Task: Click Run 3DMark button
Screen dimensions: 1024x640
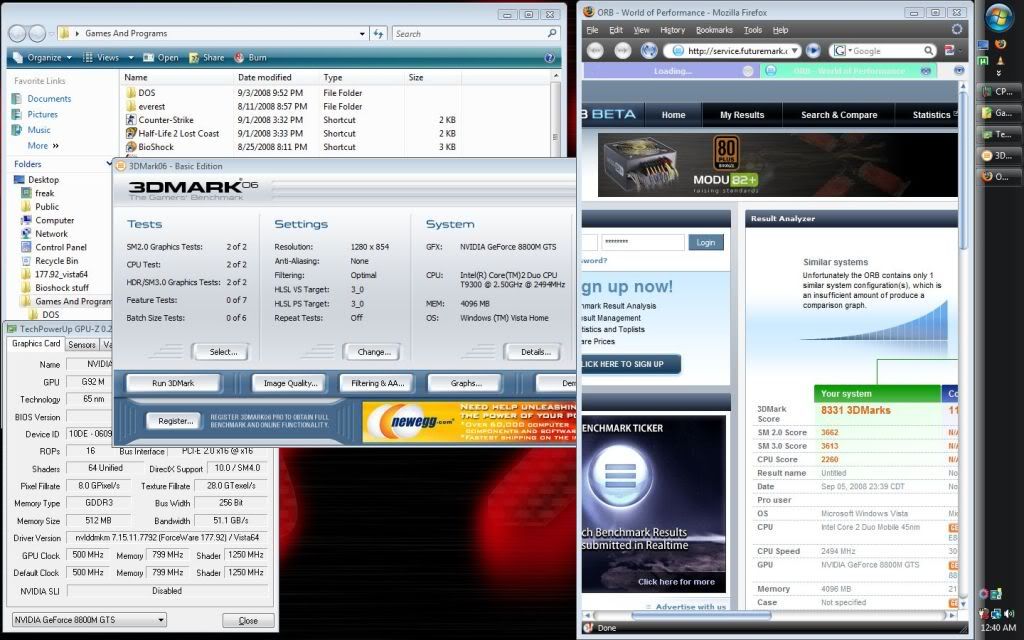Action: (x=172, y=383)
